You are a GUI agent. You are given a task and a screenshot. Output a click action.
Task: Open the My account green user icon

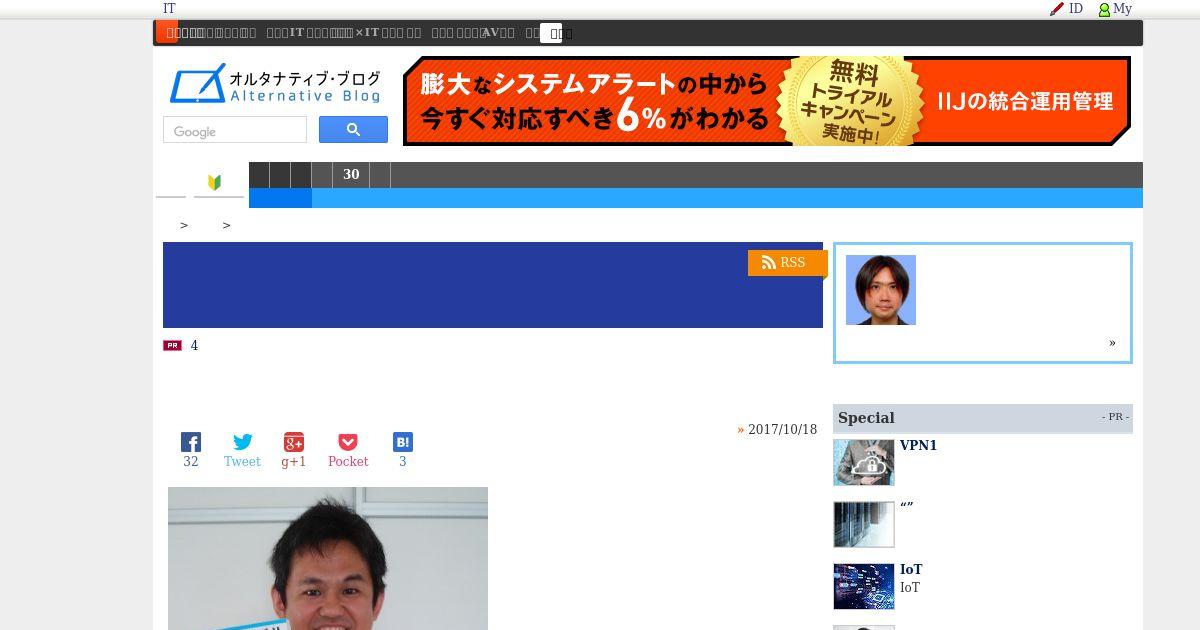(1115, 9)
